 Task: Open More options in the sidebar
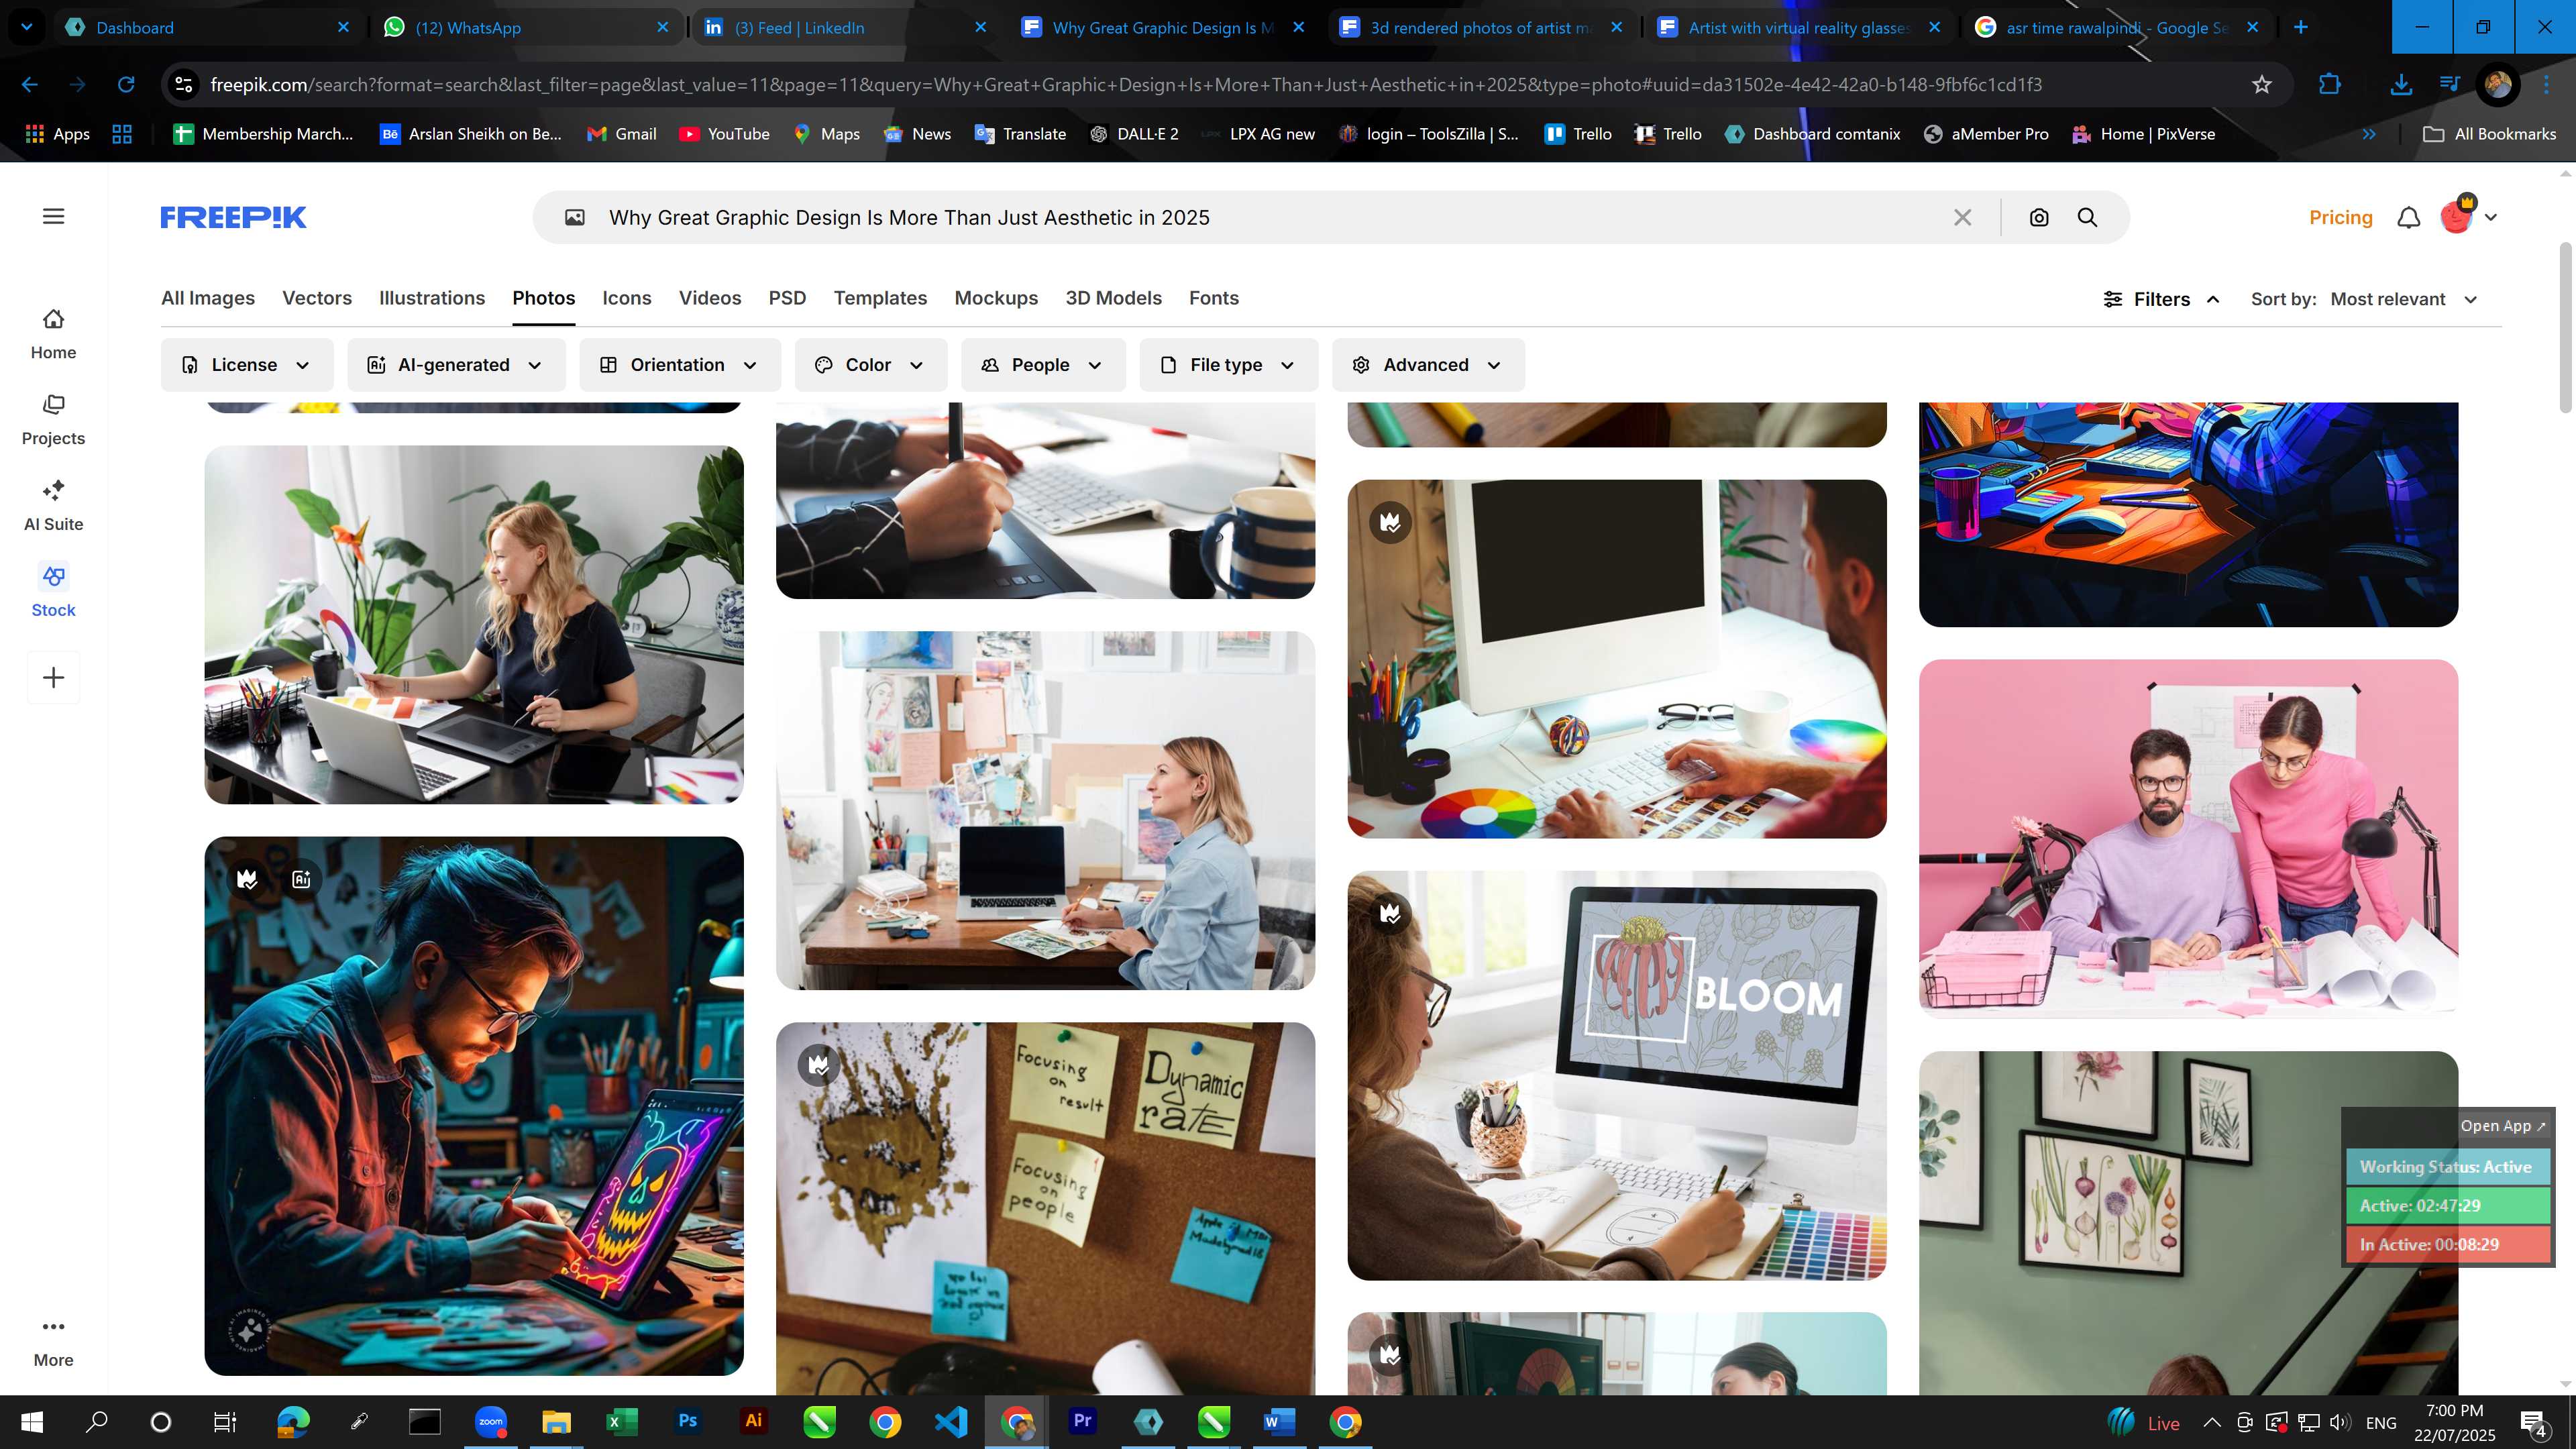click(x=53, y=1343)
